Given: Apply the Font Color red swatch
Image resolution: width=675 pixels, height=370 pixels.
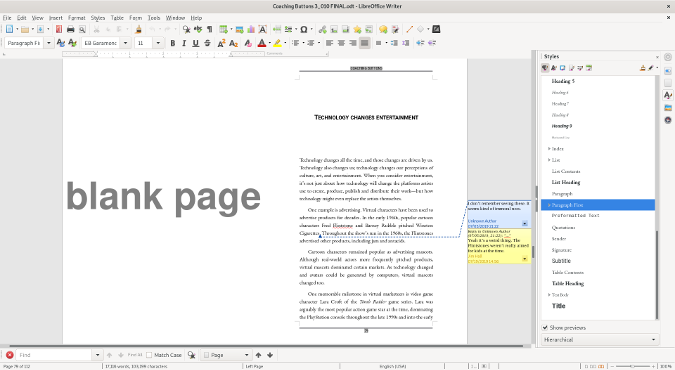Looking at the screenshot, I should pos(262,43).
